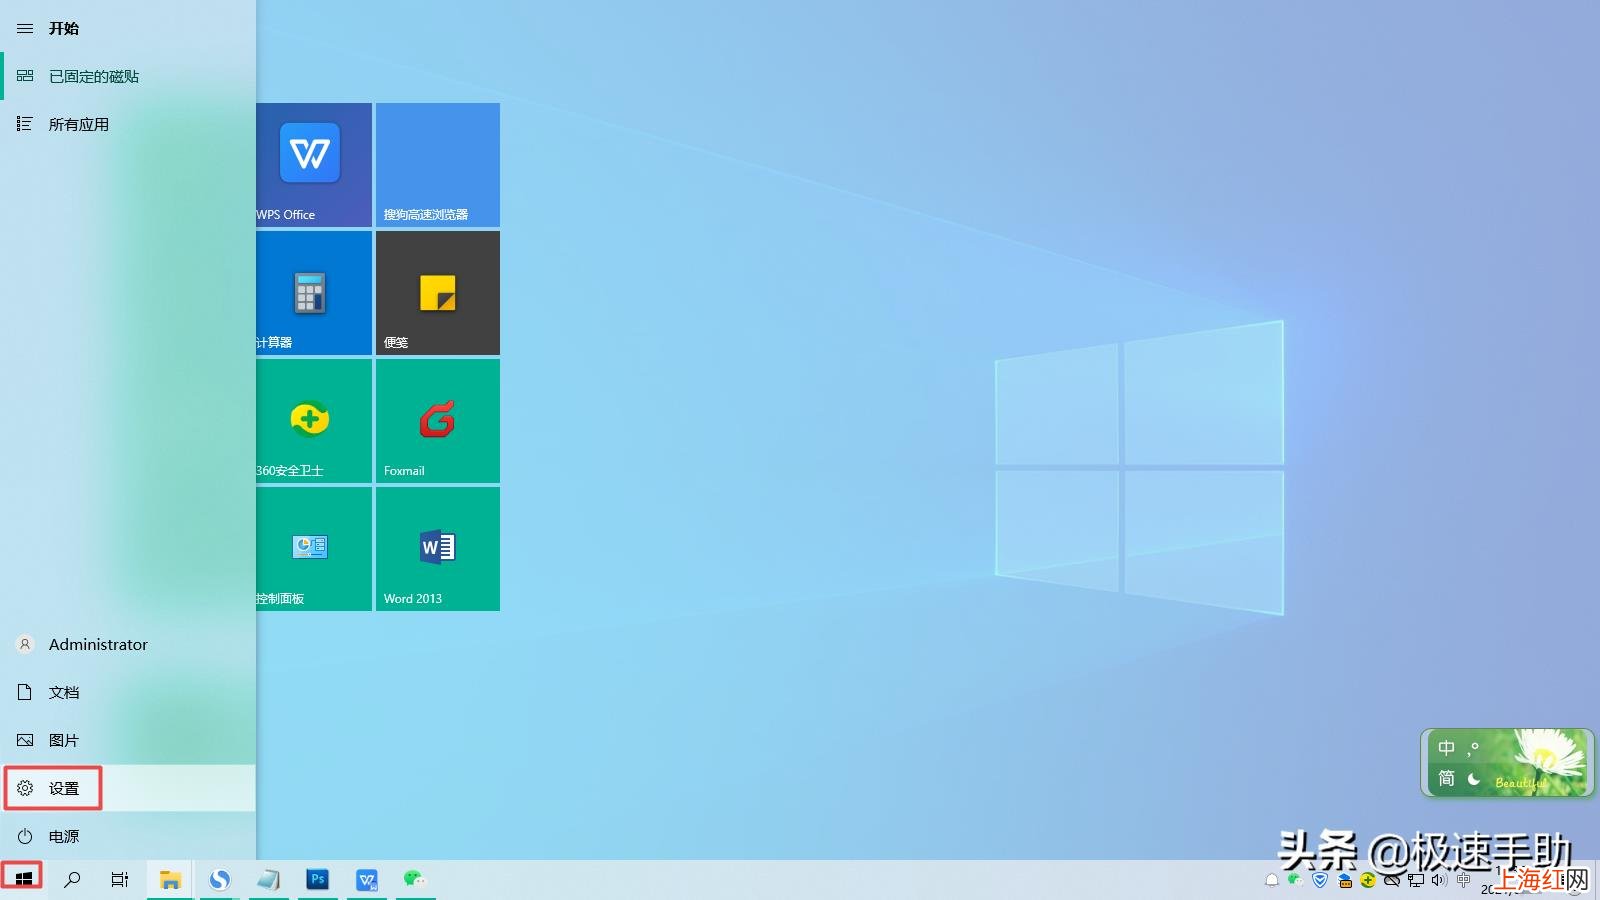This screenshot has width=1600, height=900.
Task: Expand the 开始 hamburger menu
Action: point(25,29)
